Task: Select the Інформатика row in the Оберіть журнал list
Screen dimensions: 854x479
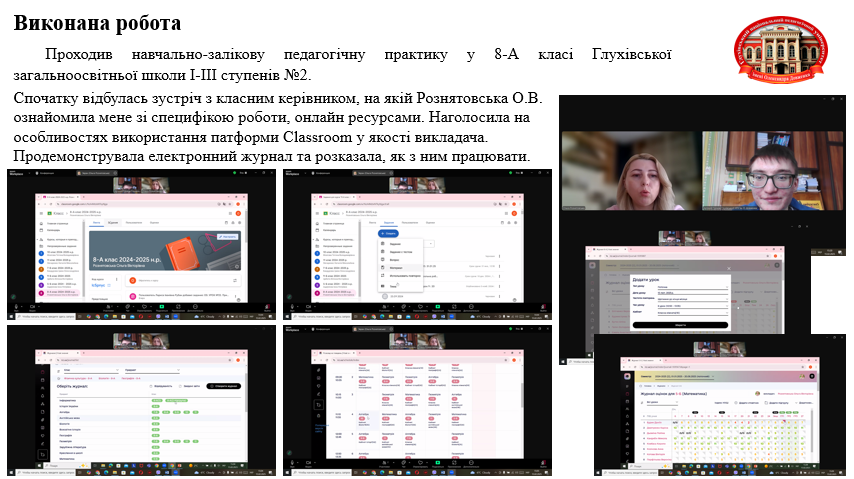Action: click(x=149, y=401)
